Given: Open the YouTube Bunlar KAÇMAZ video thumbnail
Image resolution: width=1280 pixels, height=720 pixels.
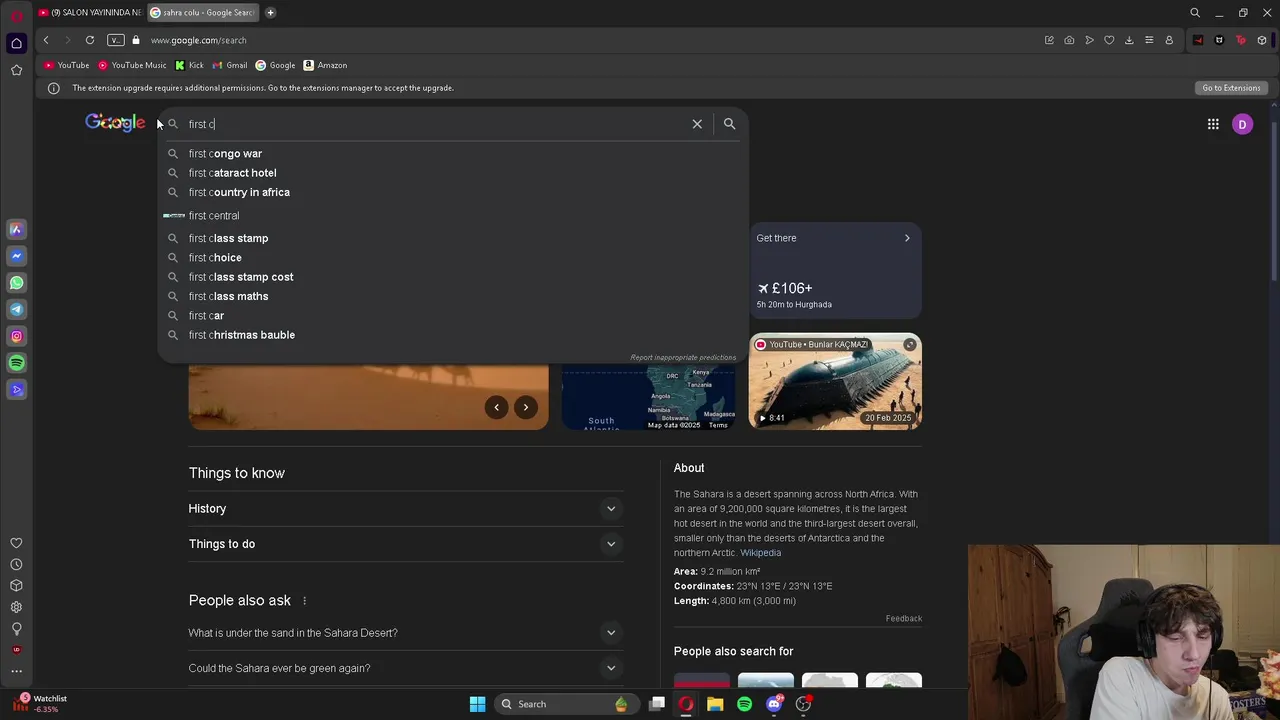Looking at the screenshot, I should click(x=835, y=381).
